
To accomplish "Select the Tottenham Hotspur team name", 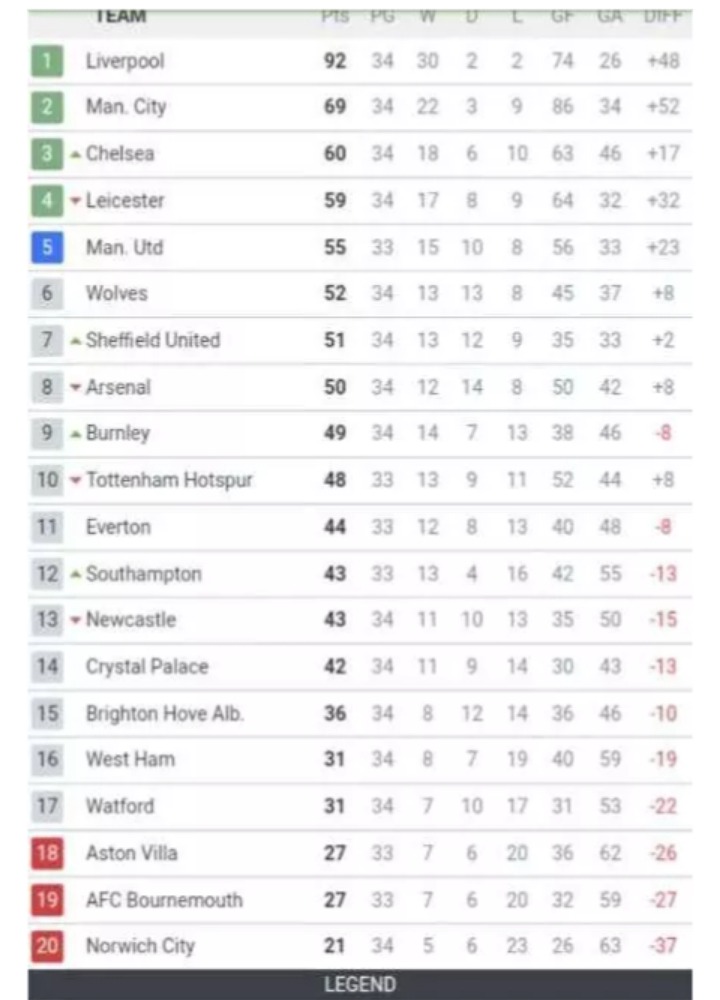I will [169, 480].
